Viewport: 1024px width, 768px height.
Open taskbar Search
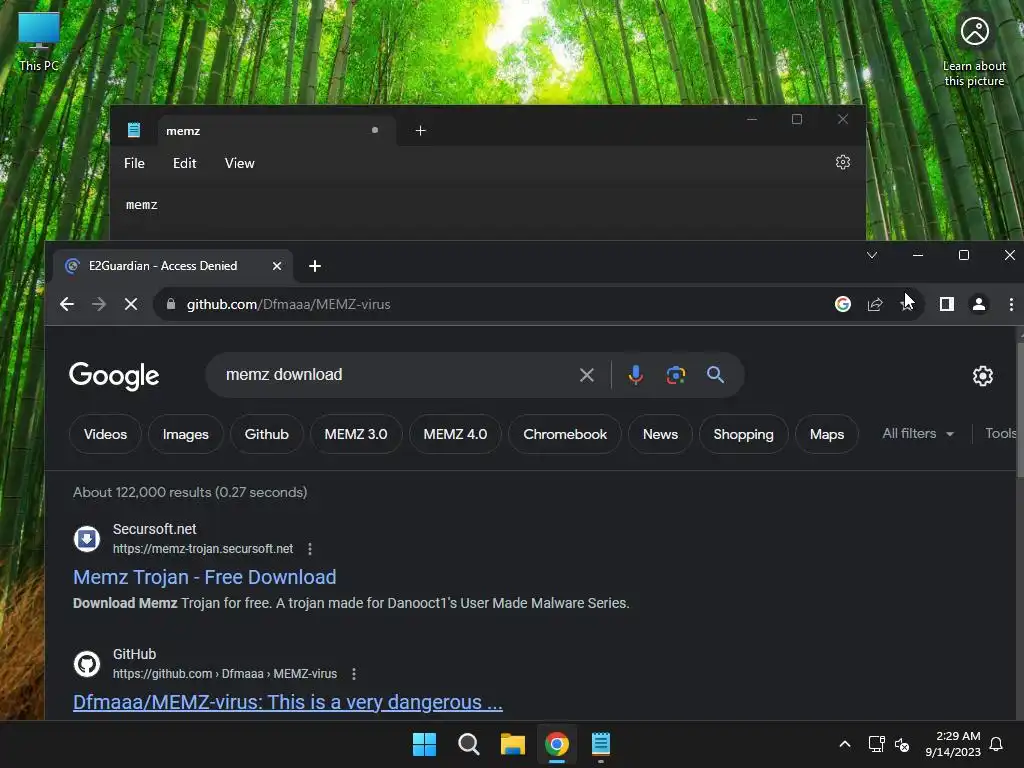468,744
